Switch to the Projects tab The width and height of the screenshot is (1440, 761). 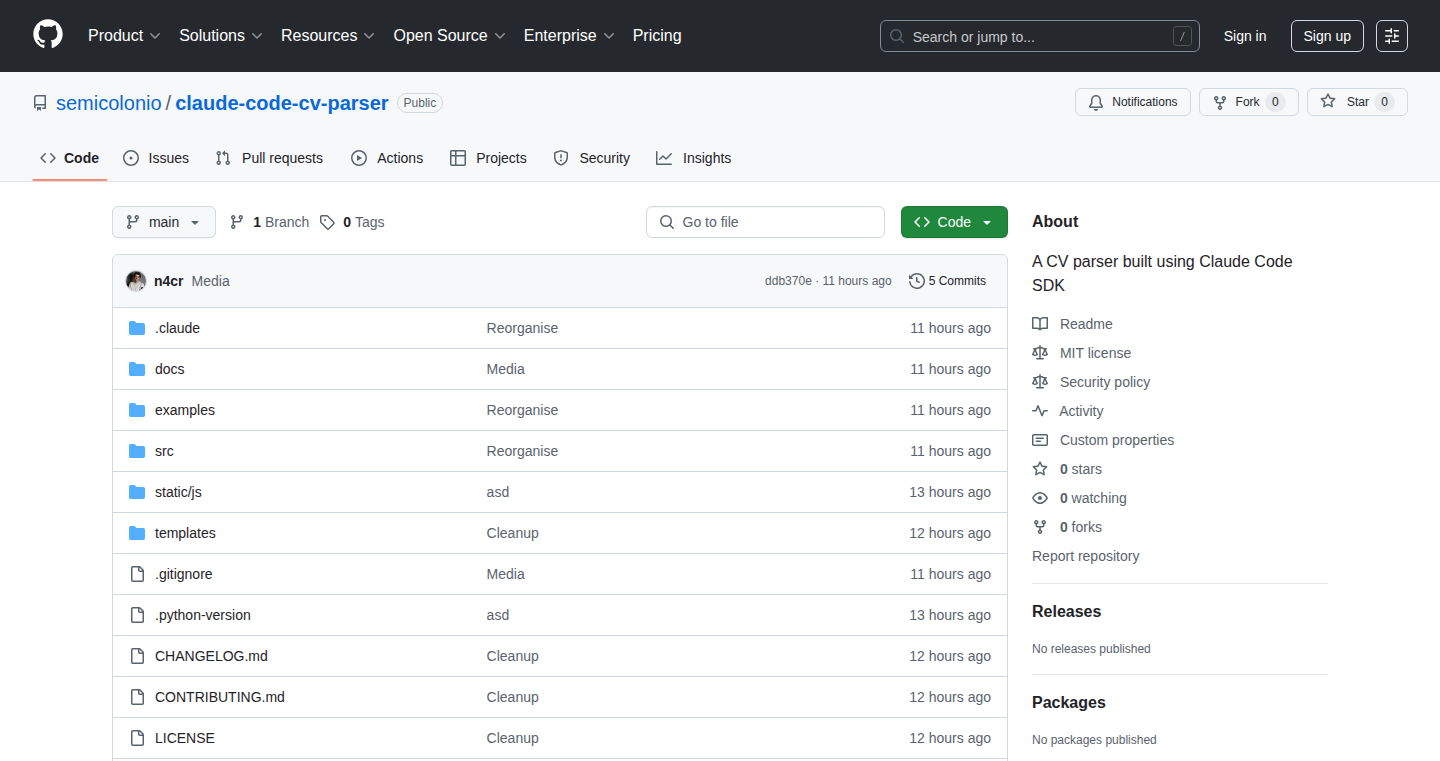[488, 158]
